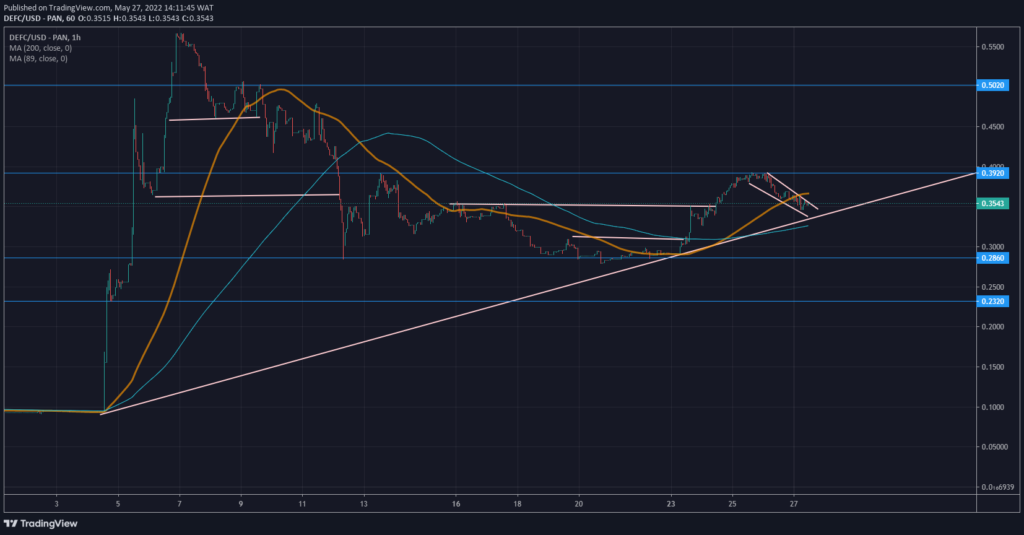Click the 0.1000 price axis tick
1024x535 pixels.
(993, 407)
